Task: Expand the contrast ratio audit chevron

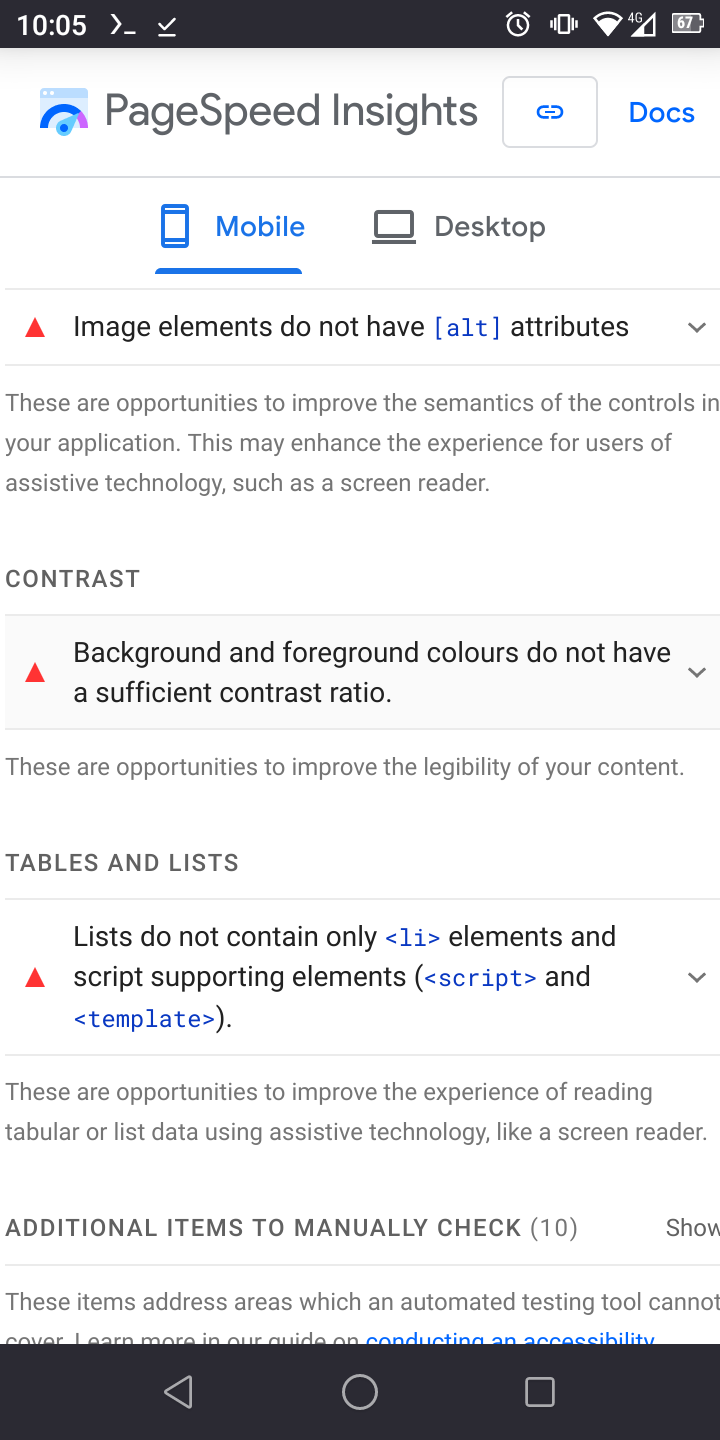Action: click(x=697, y=672)
